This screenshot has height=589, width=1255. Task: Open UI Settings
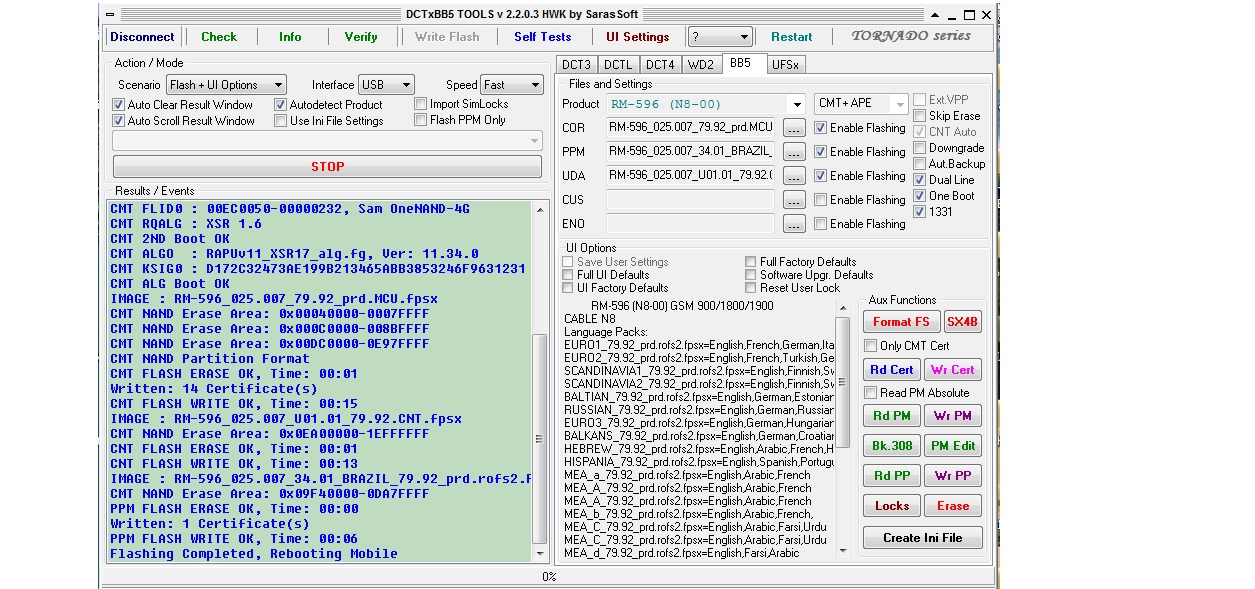tap(638, 37)
